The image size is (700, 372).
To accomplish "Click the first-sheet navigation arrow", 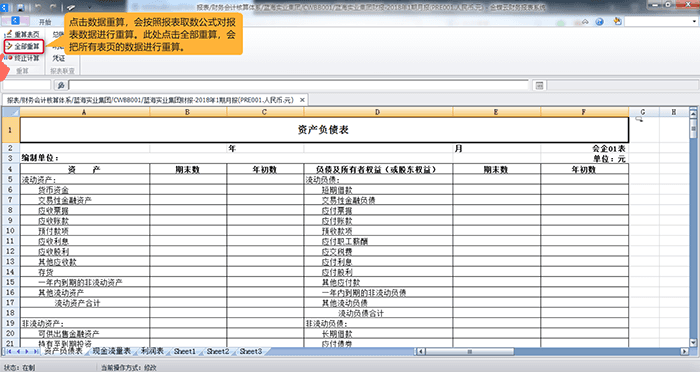I will point(9,352).
